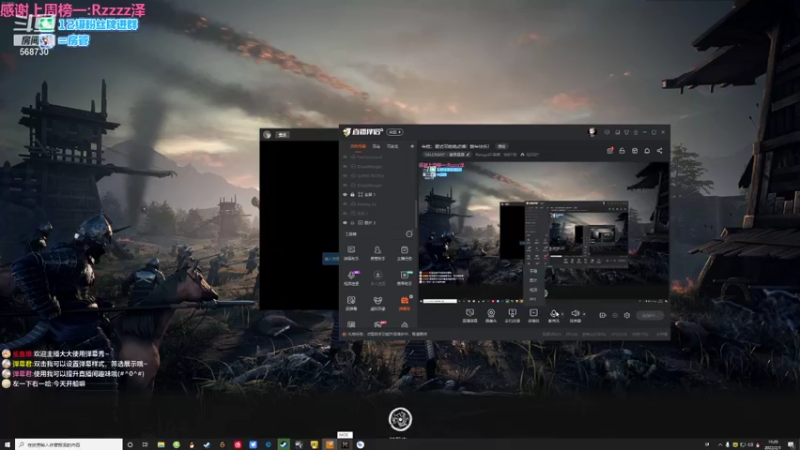This screenshot has width=800, height=450.
Task: Mute the microphone under the preview
Action: click(554, 315)
